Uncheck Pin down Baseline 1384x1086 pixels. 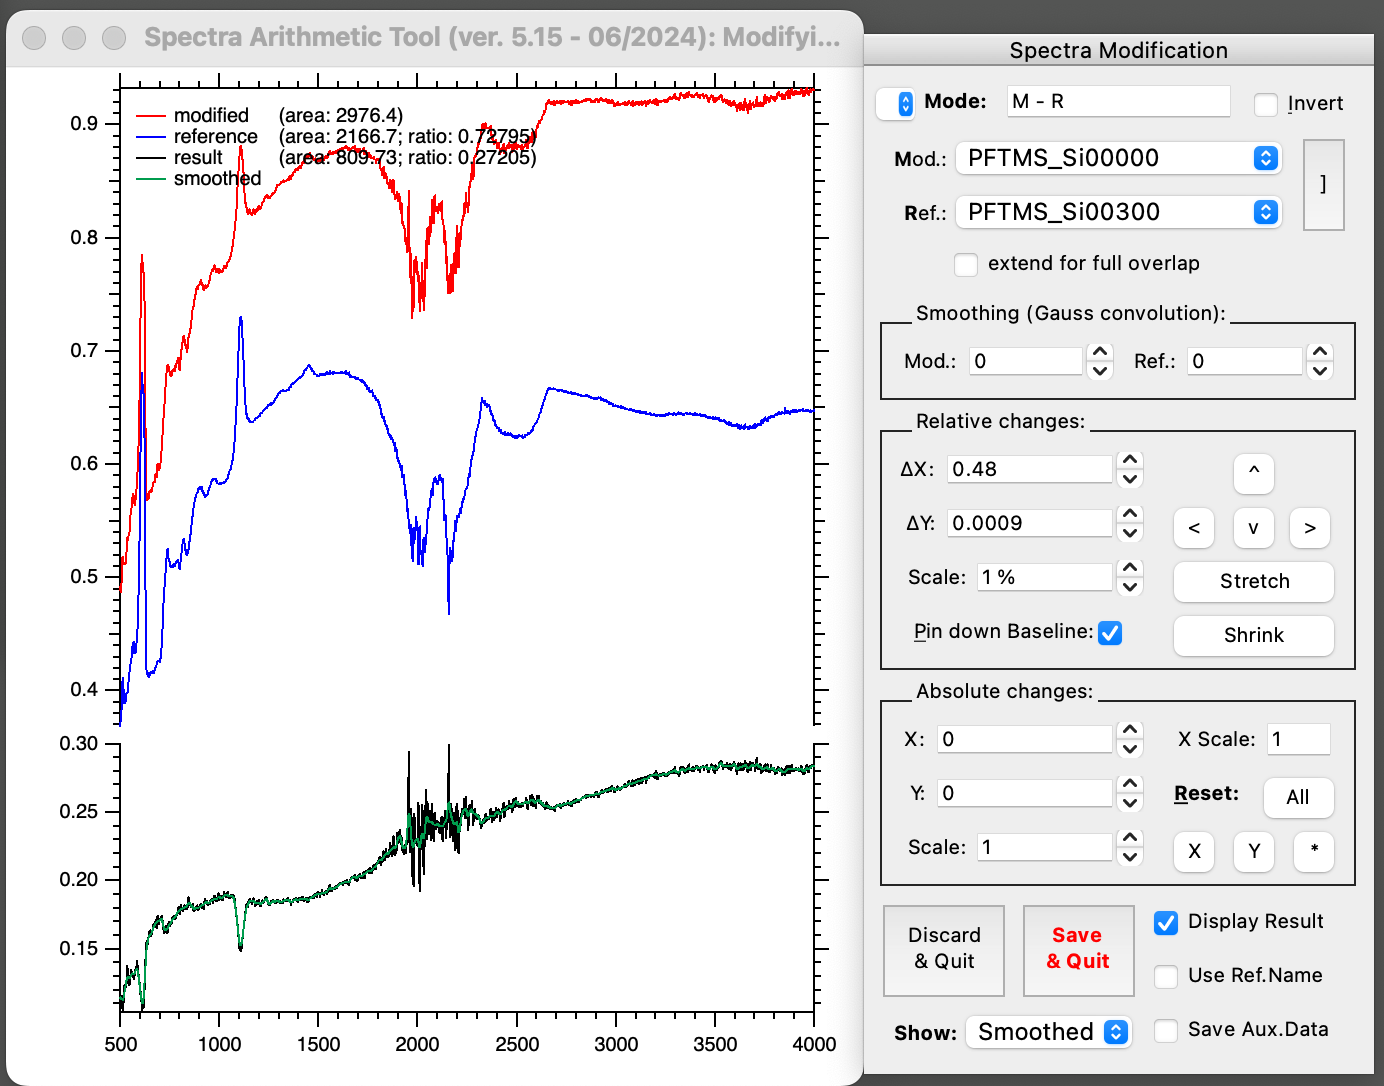(x=1110, y=633)
